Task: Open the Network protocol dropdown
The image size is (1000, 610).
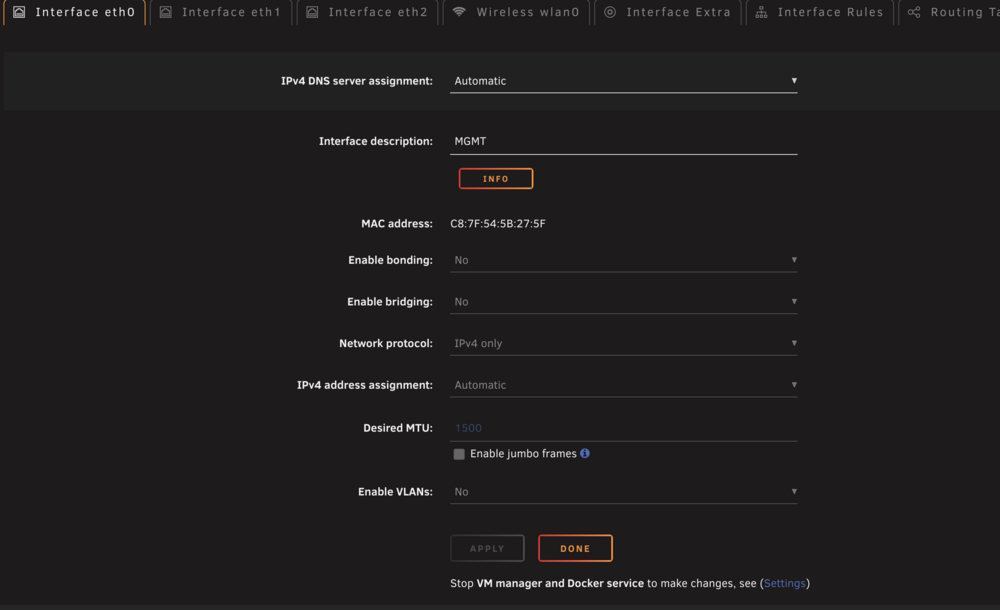Action: pyautogui.click(x=623, y=343)
